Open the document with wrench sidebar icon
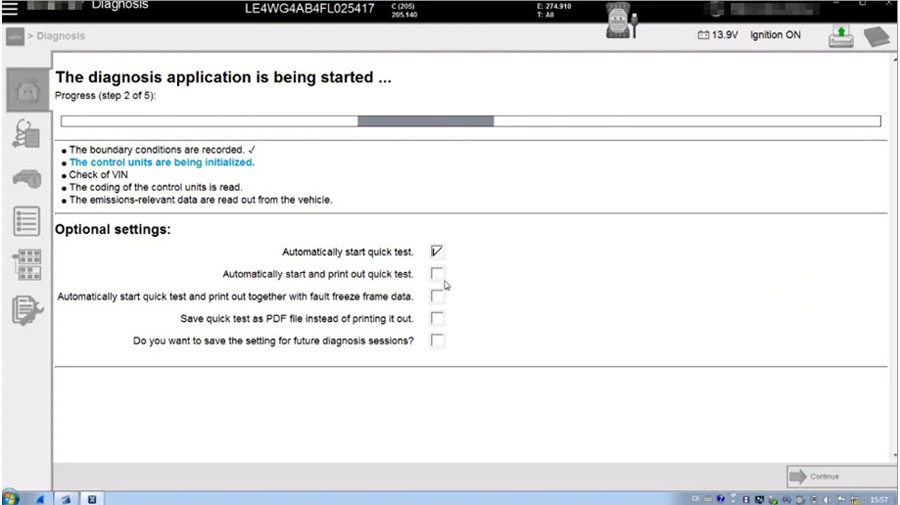 (27, 310)
